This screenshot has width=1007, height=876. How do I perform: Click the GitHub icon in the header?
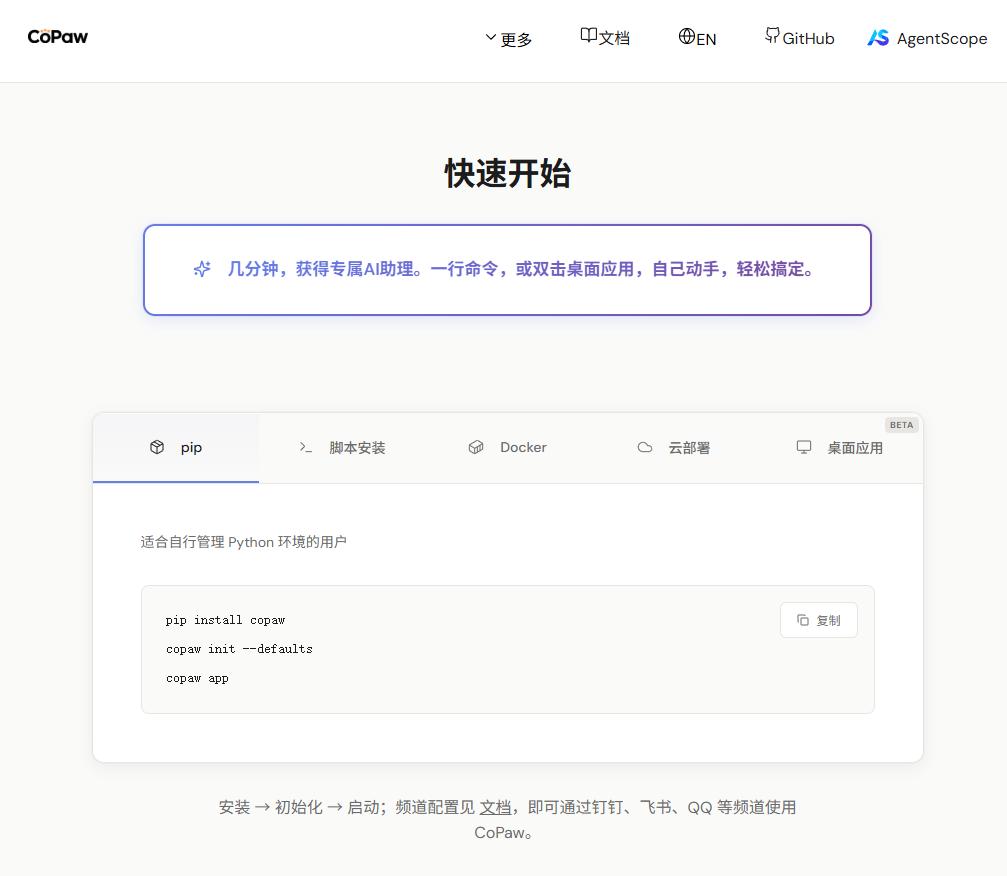(x=771, y=35)
